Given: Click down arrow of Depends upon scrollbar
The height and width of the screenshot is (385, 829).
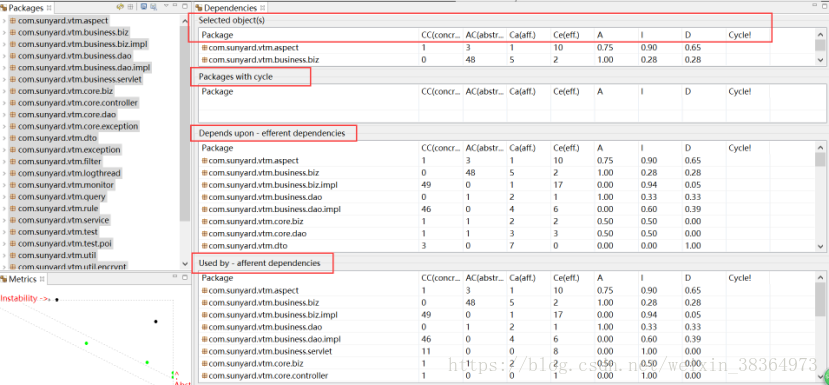Looking at the screenshot, I should tap(820, 246).
